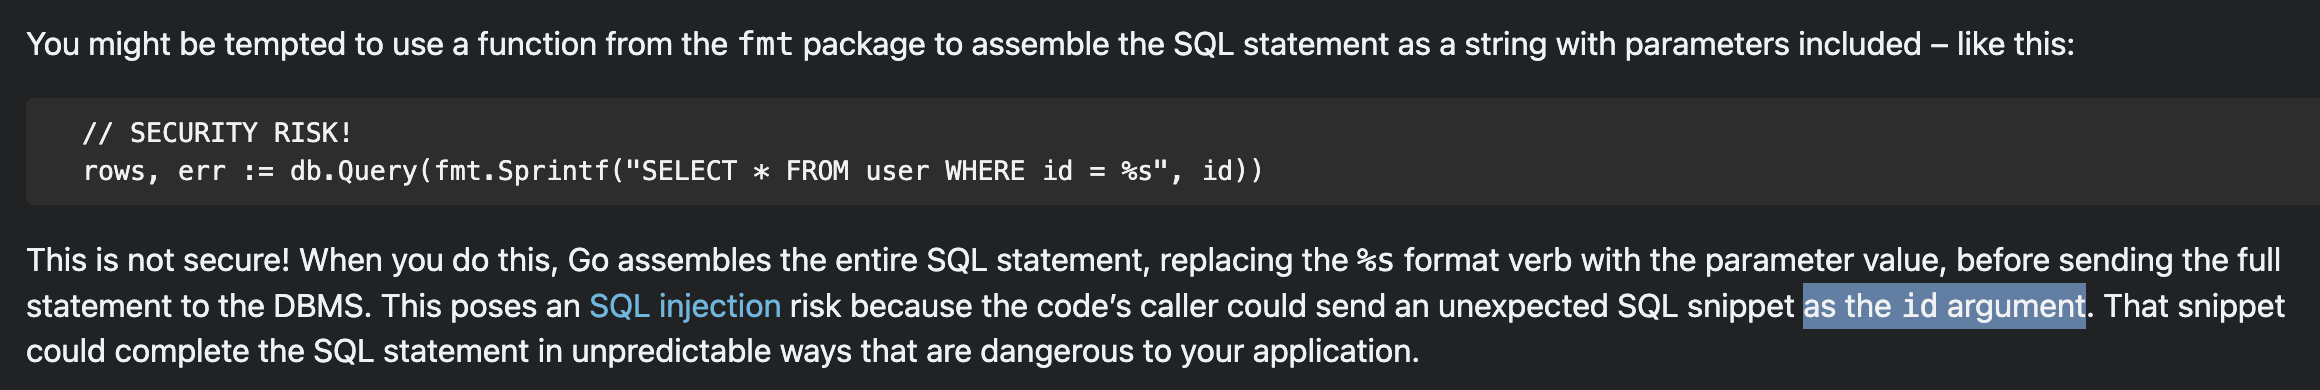Click the highlighted "as the id argument" text
The width and height of the screenshot is (2320, 390).
point(1944,306)
